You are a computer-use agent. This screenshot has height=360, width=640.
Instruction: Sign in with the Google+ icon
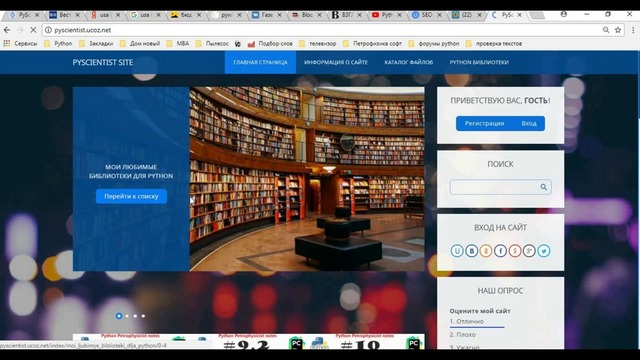[x=529, y=251]
